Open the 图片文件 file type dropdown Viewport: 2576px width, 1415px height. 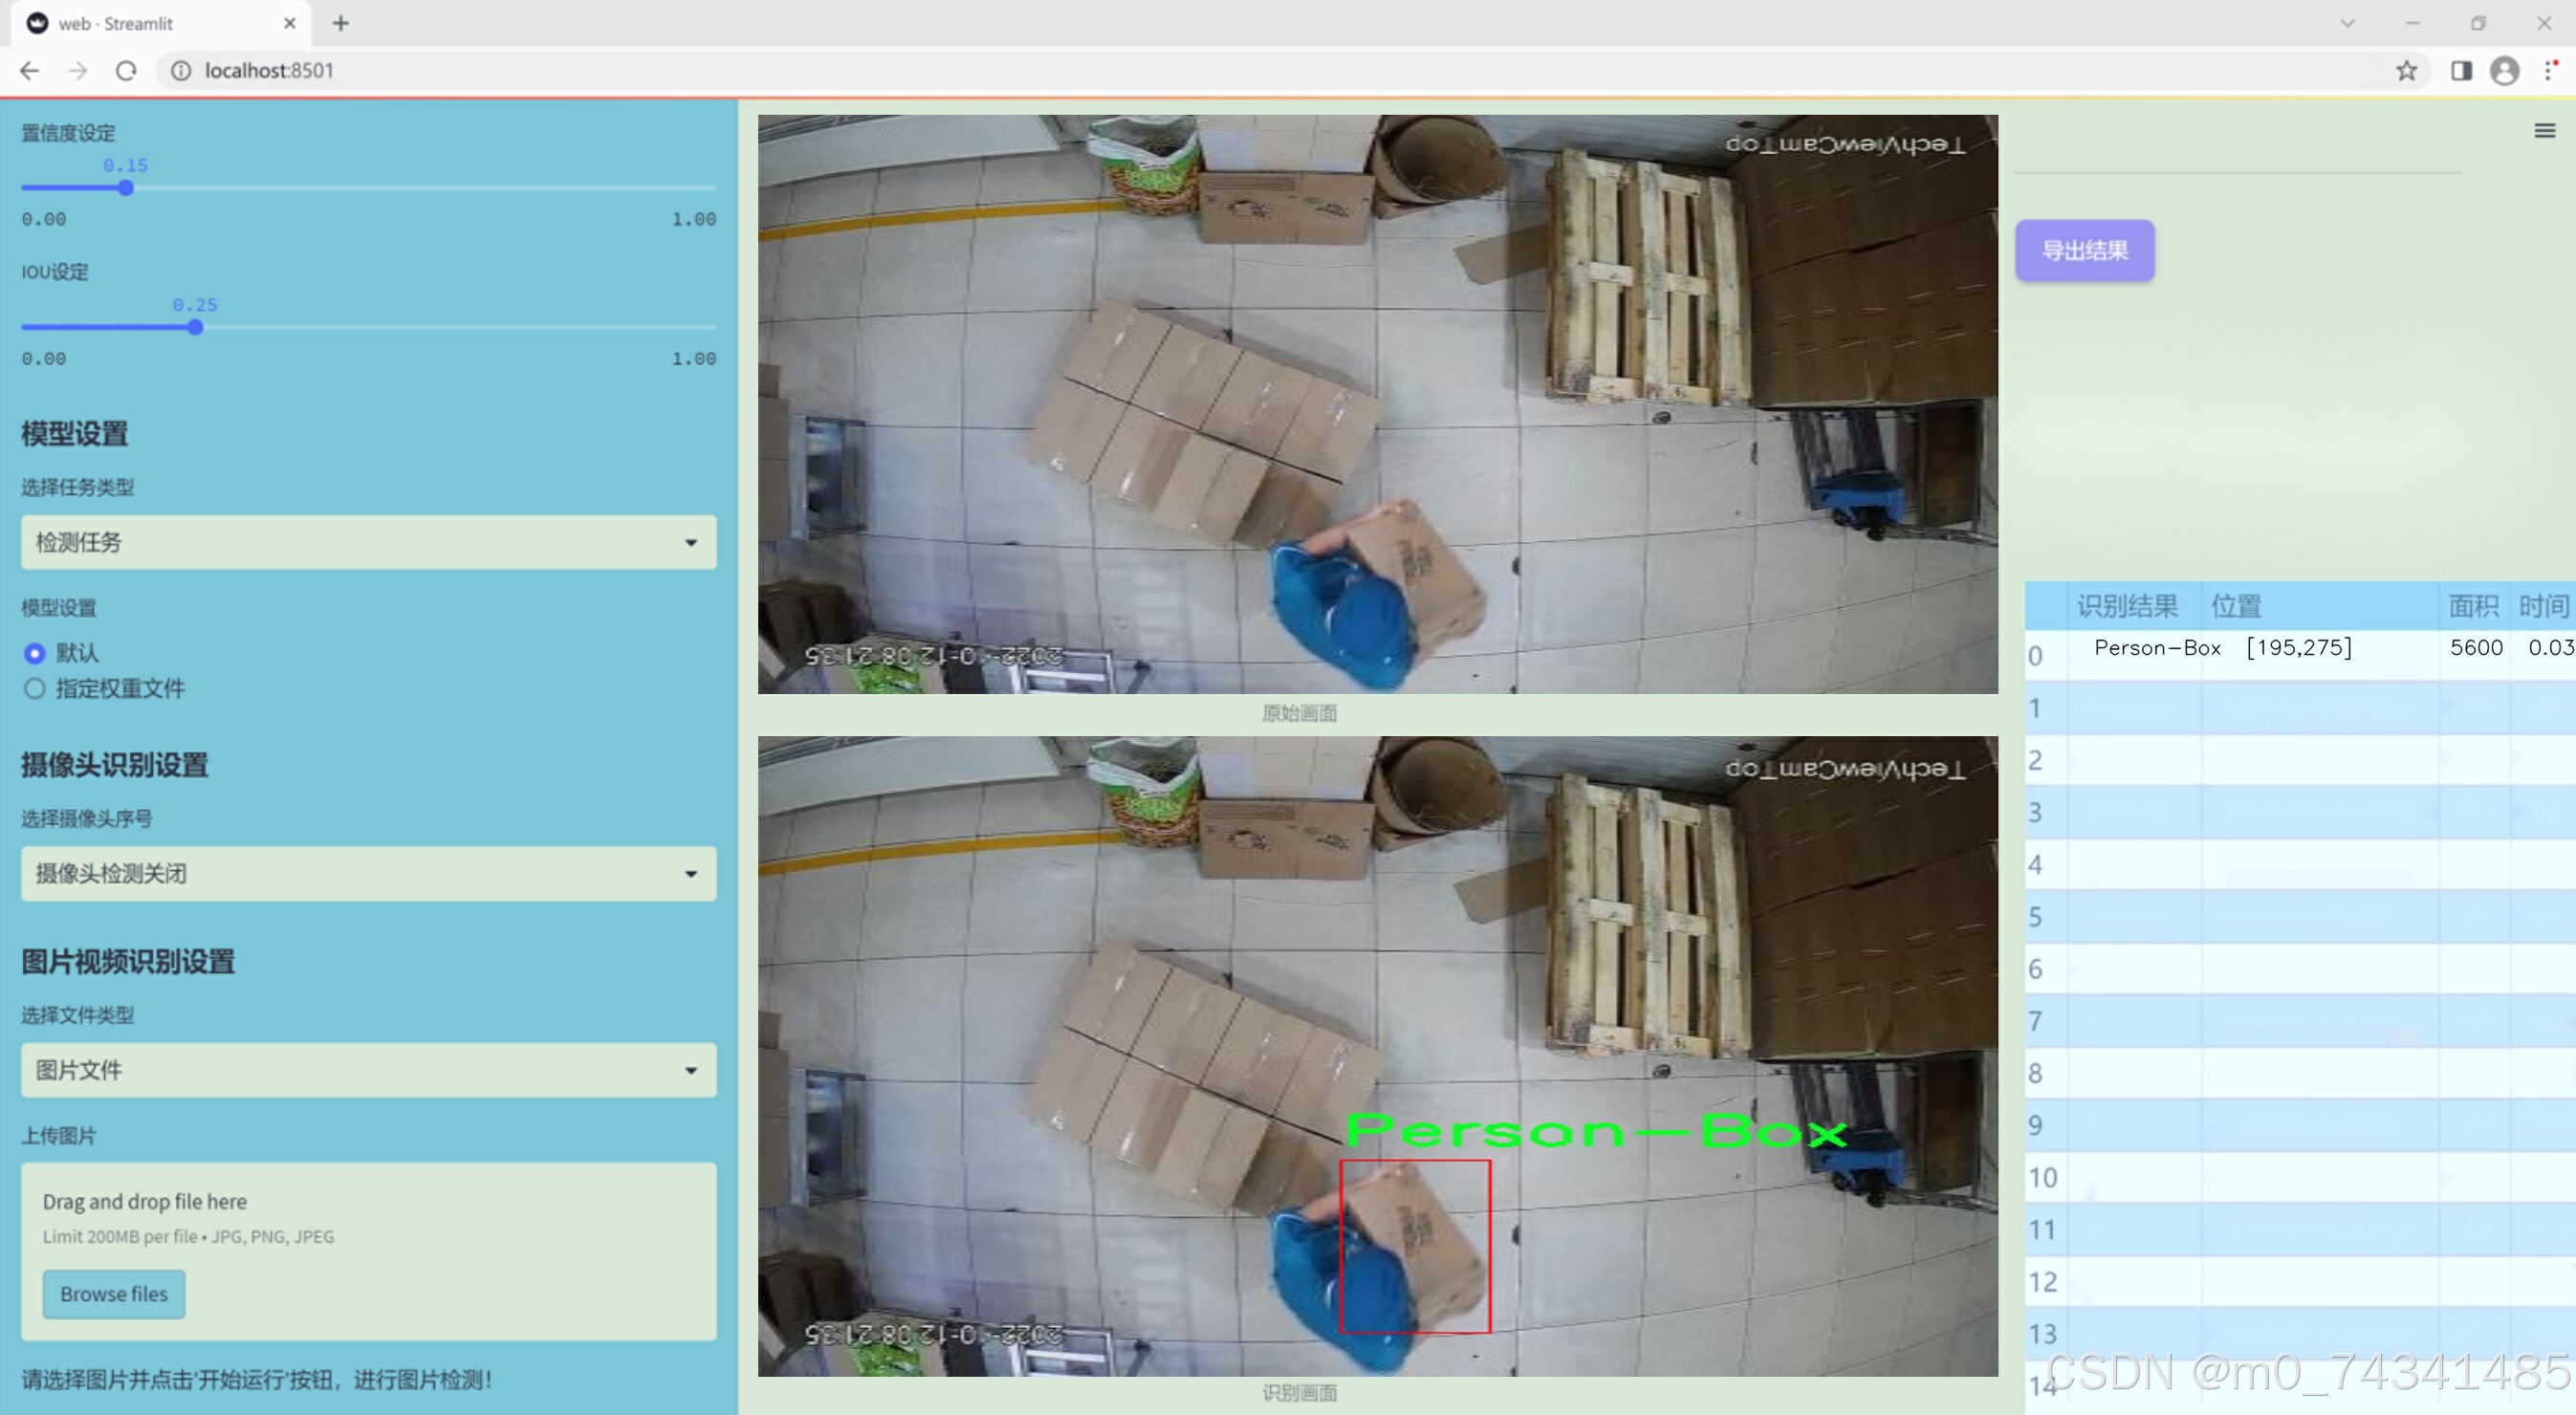click(x=368, y=1069)
